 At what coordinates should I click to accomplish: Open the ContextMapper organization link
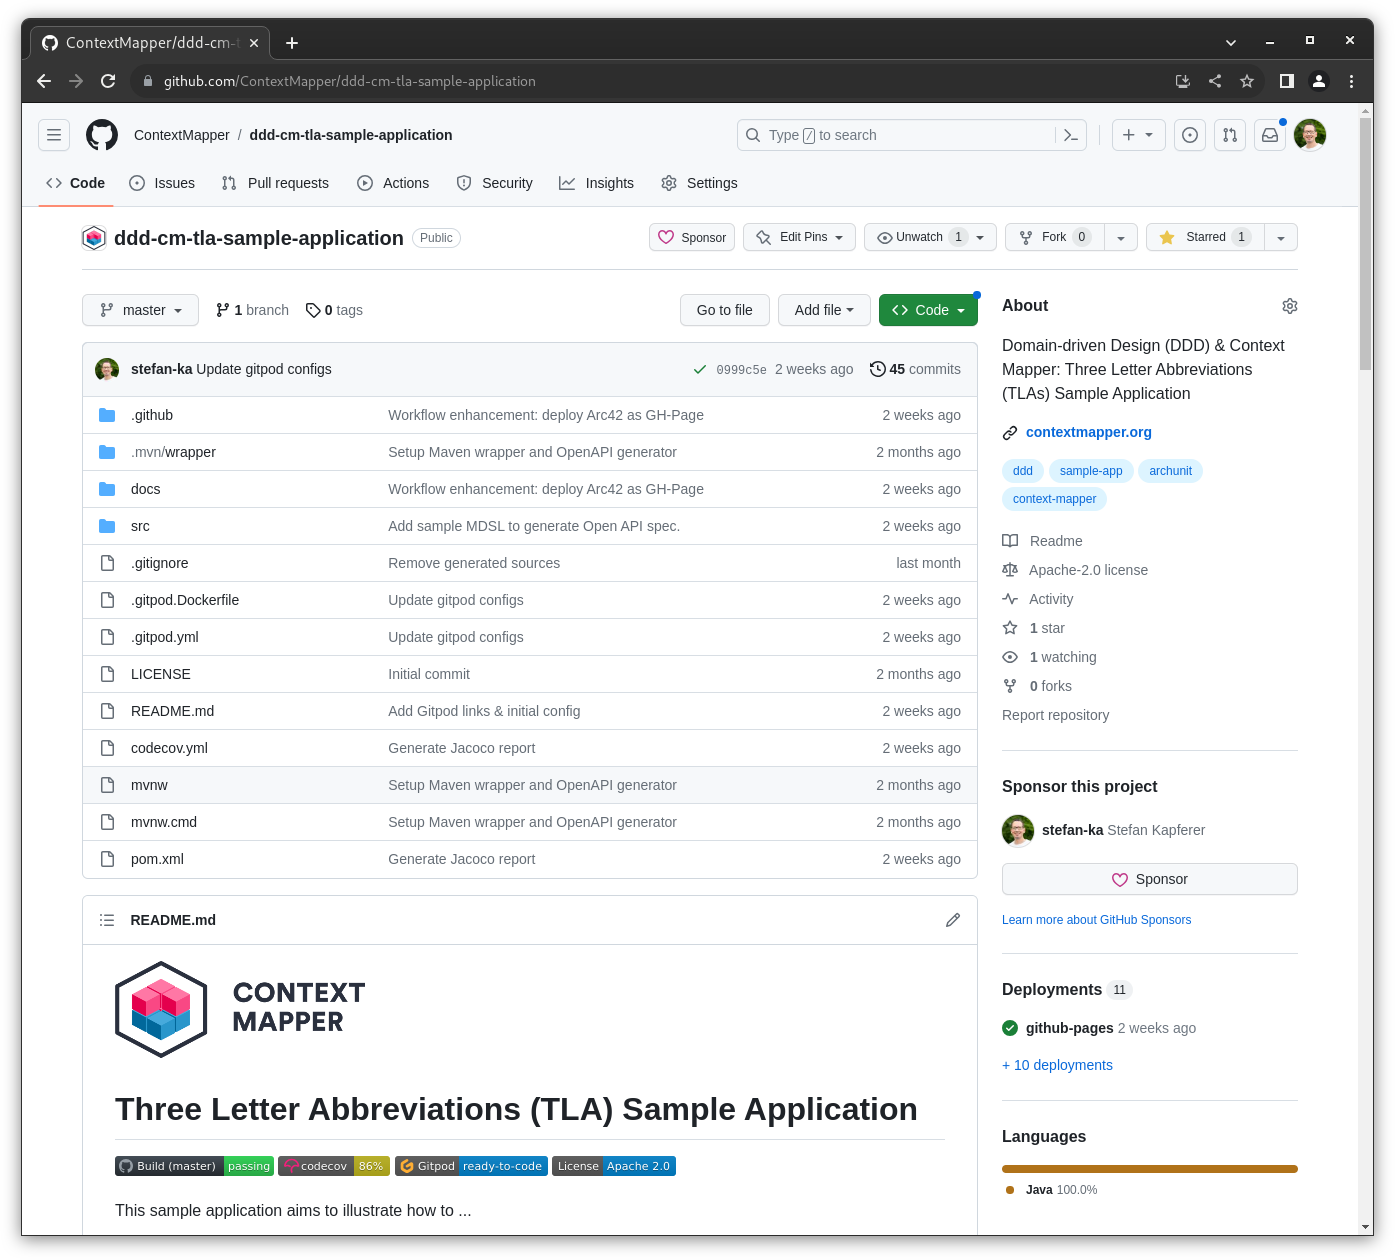[x=182, y=135]
